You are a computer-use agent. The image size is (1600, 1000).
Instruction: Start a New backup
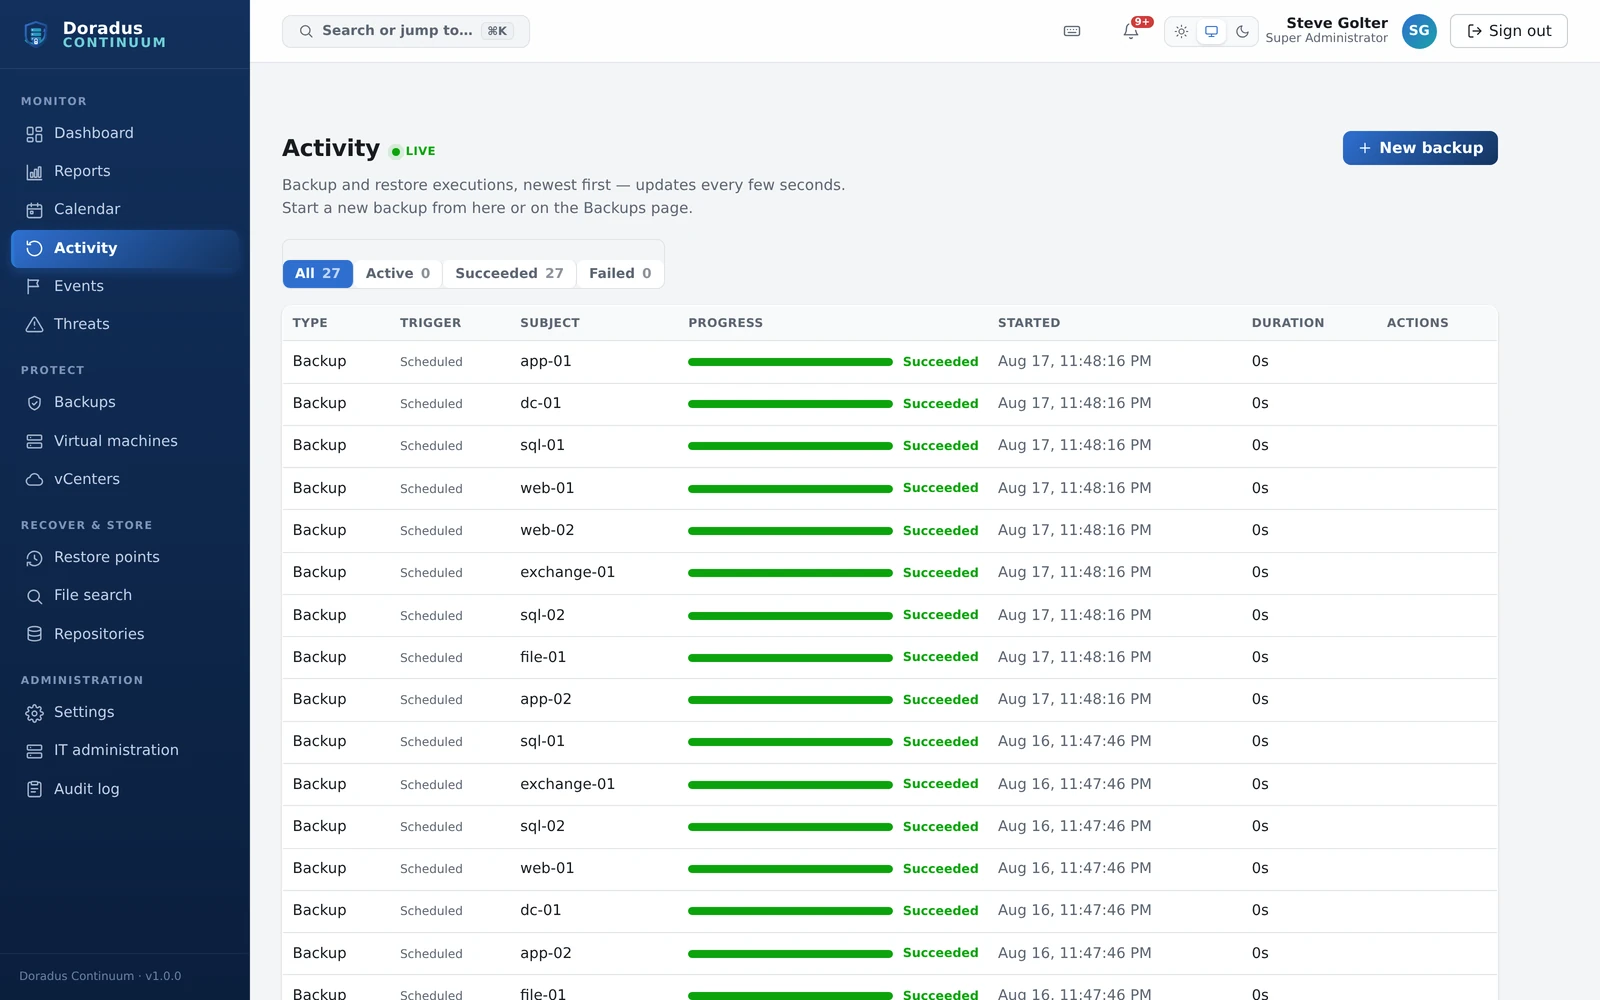pos(1420,148)
